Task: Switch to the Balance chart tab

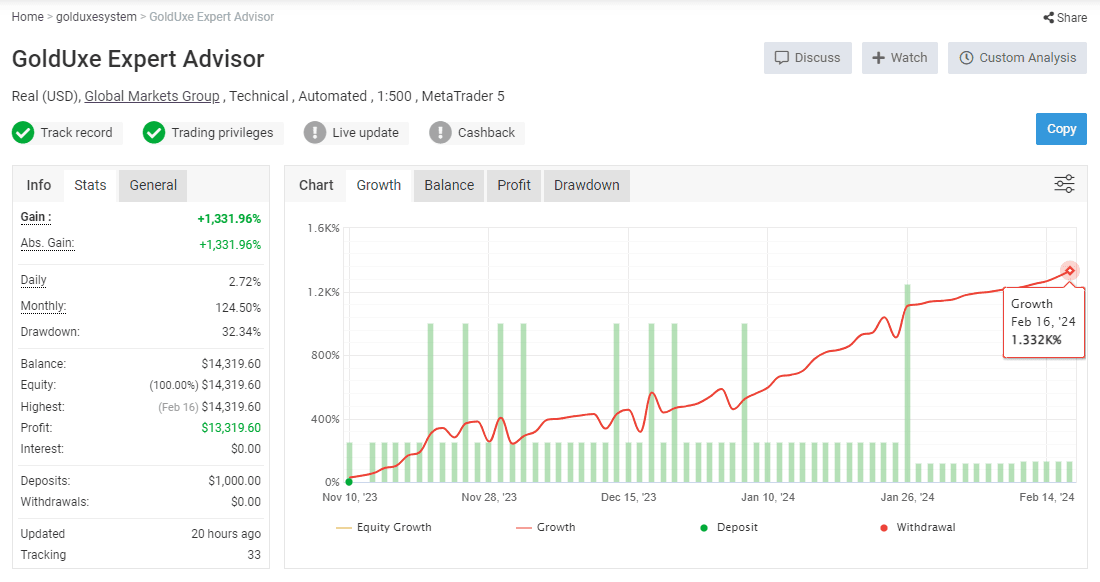Action: coord(449,185)
